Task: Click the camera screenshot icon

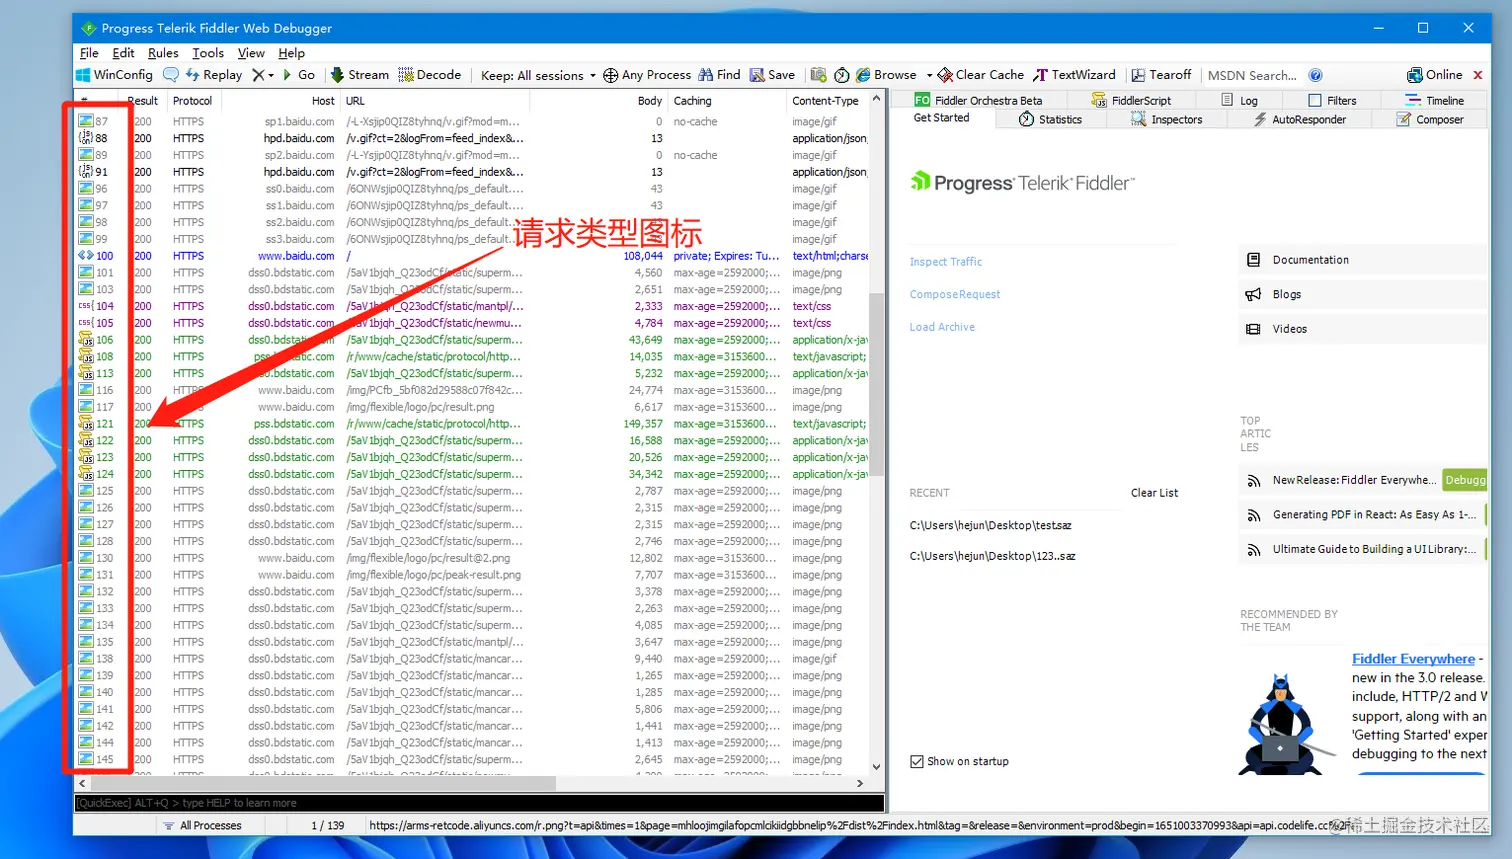Action: tap(818, 75)
